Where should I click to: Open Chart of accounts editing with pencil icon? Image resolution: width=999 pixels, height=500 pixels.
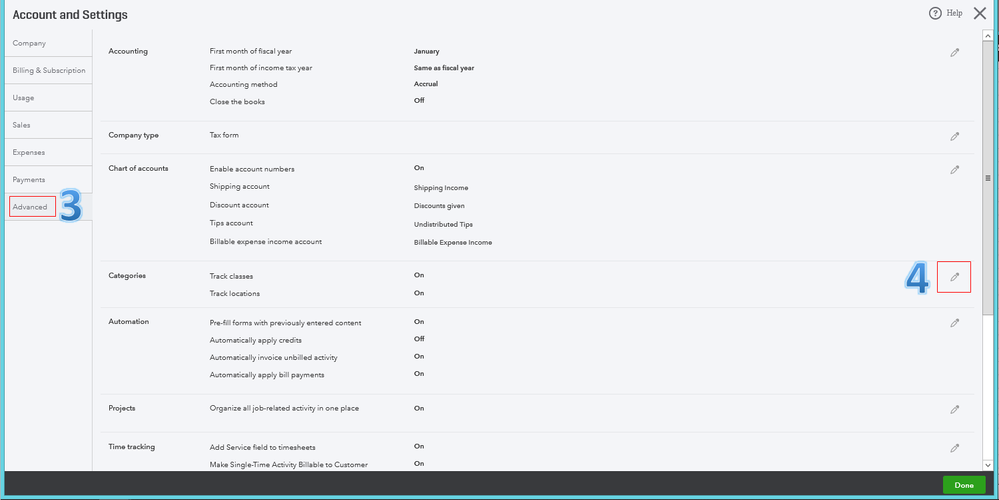point(954,170)
